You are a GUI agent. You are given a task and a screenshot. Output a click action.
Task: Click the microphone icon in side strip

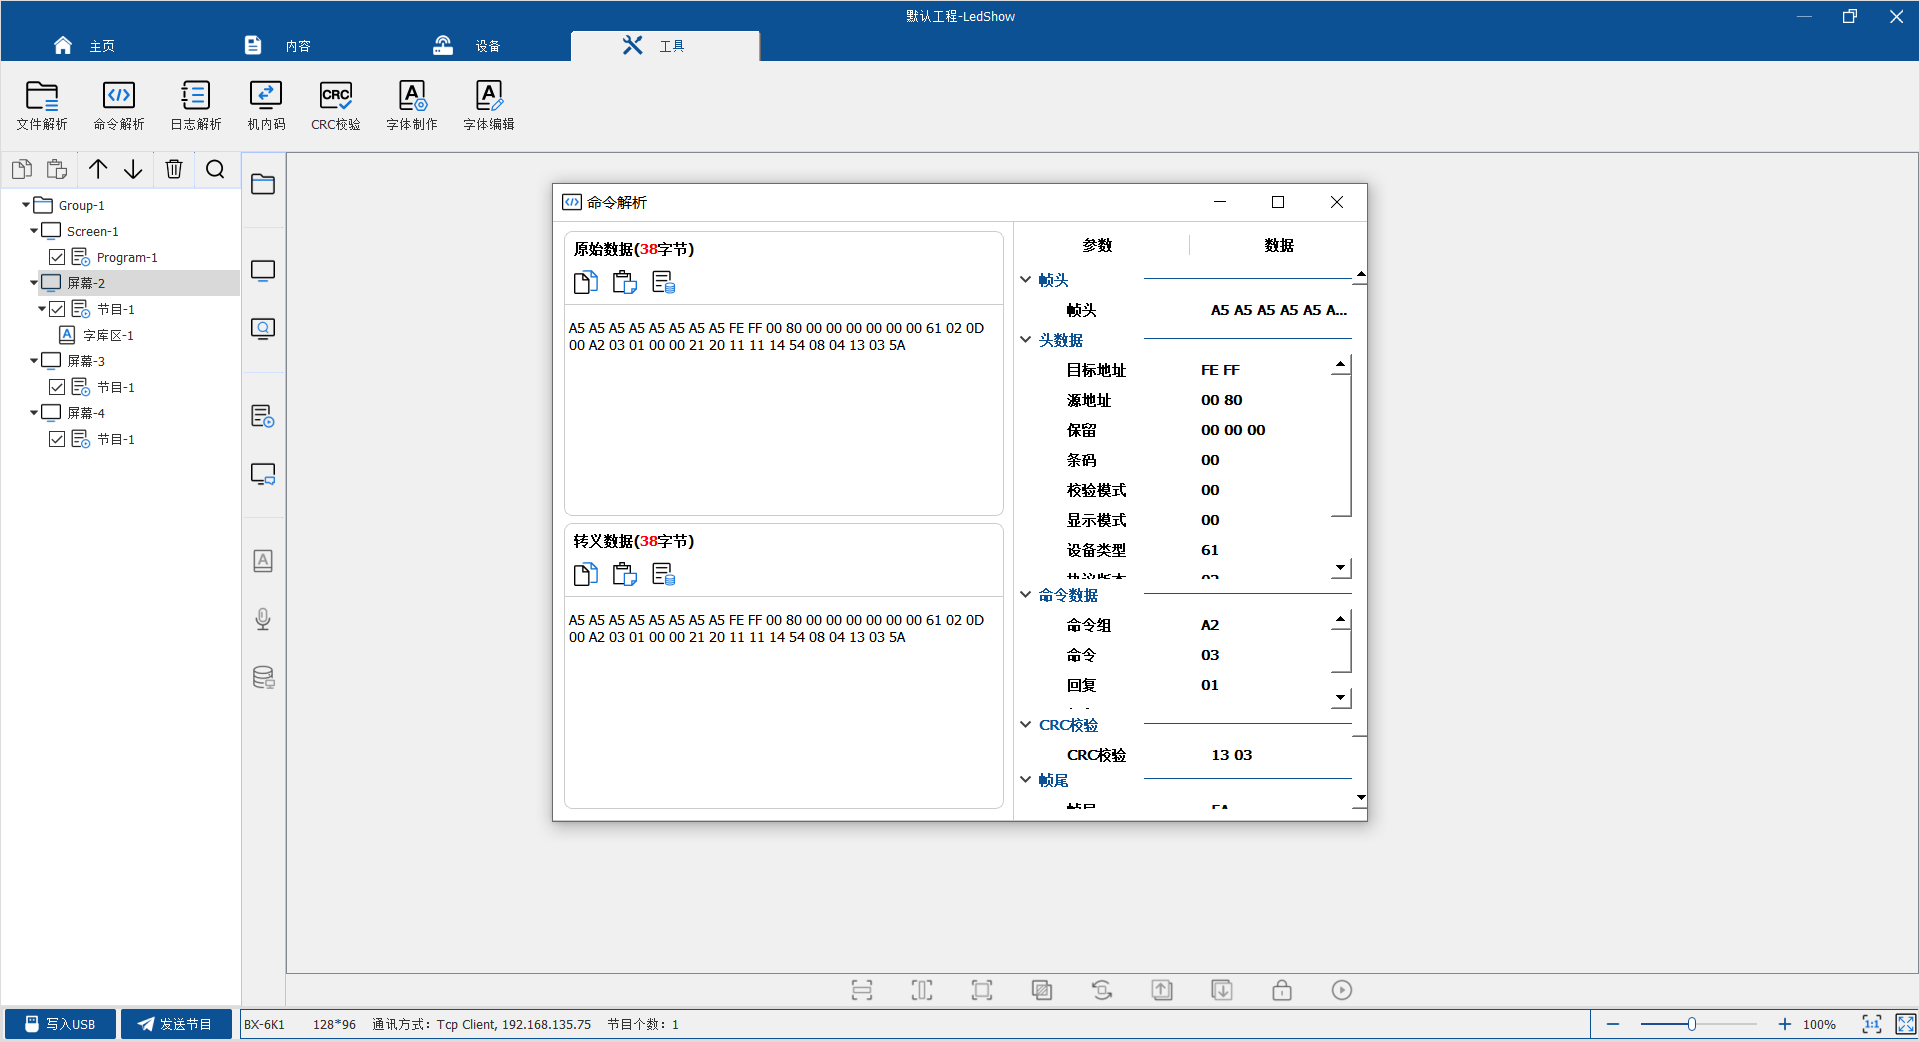pos(263,619)
